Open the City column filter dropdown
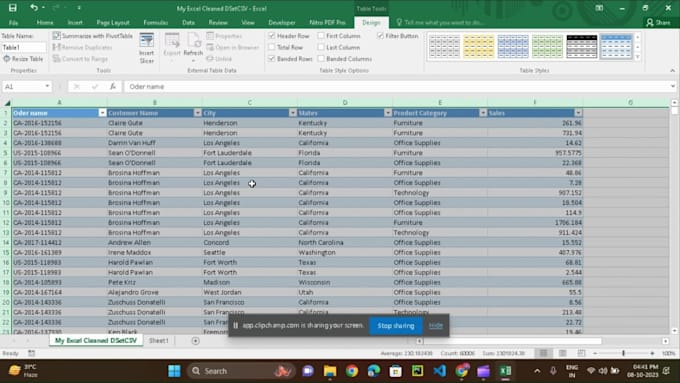This screenshot has height=383, width=680. [x=293, y=113]
